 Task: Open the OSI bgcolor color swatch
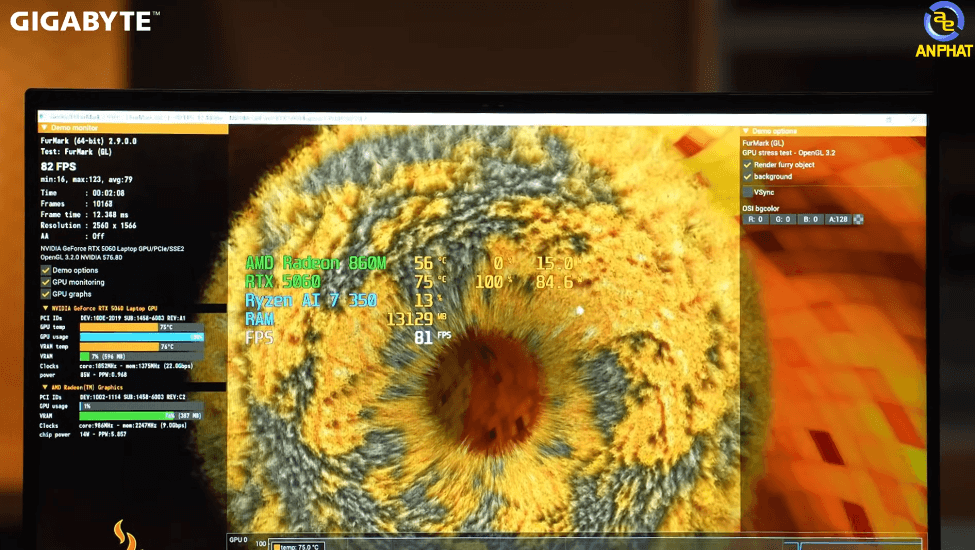pyautogui.click(x=859, y=219)
